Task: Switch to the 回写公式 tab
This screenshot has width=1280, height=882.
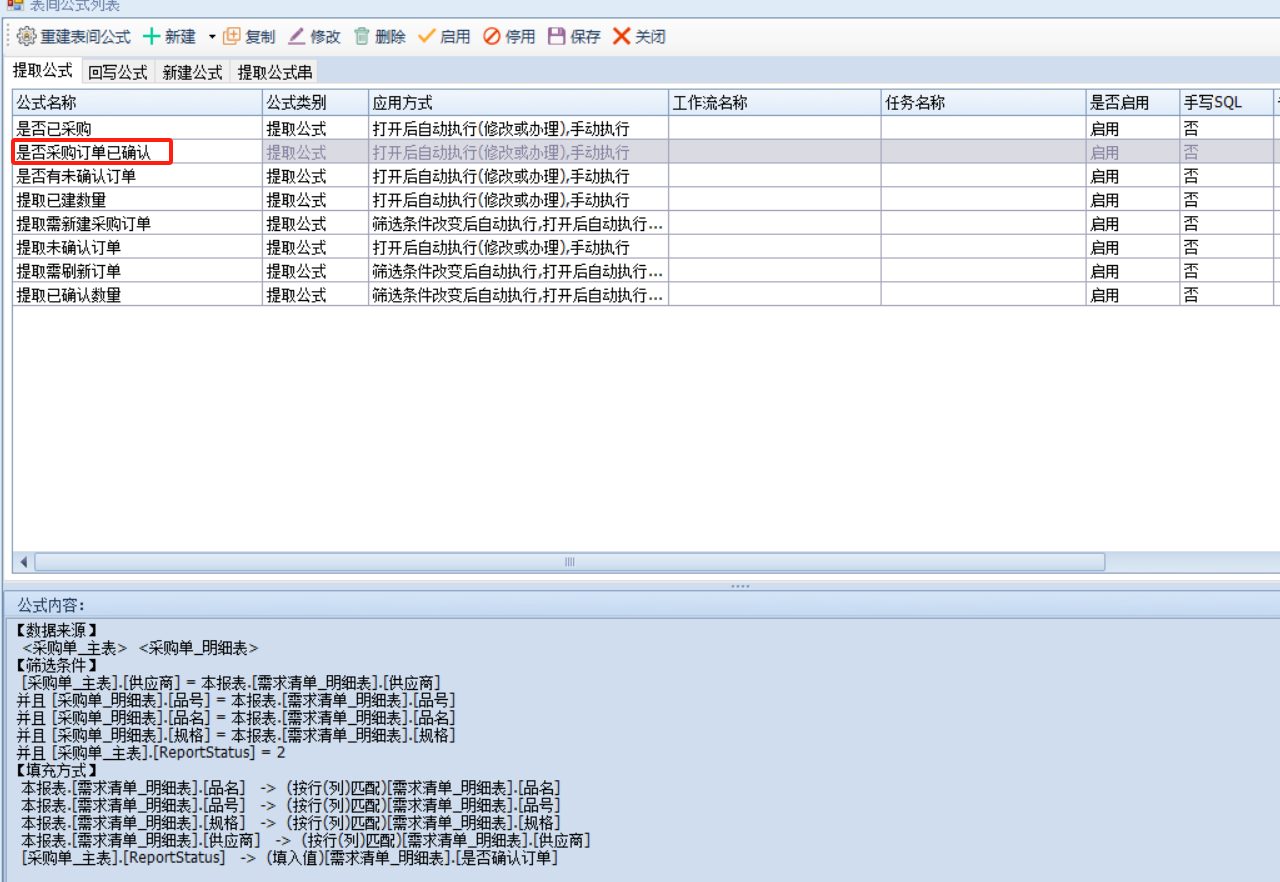Action: pyautogui.click(x=117, y=72)
